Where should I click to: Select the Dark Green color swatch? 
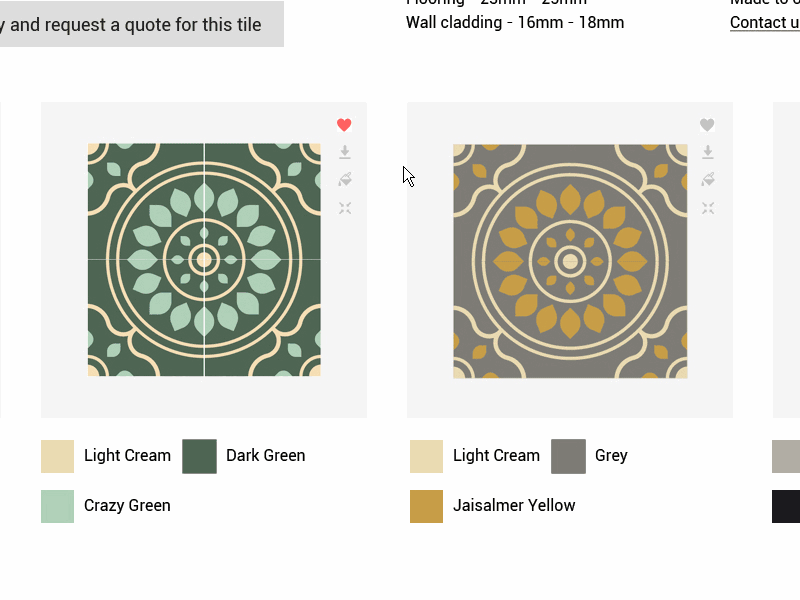pos(197,456)
